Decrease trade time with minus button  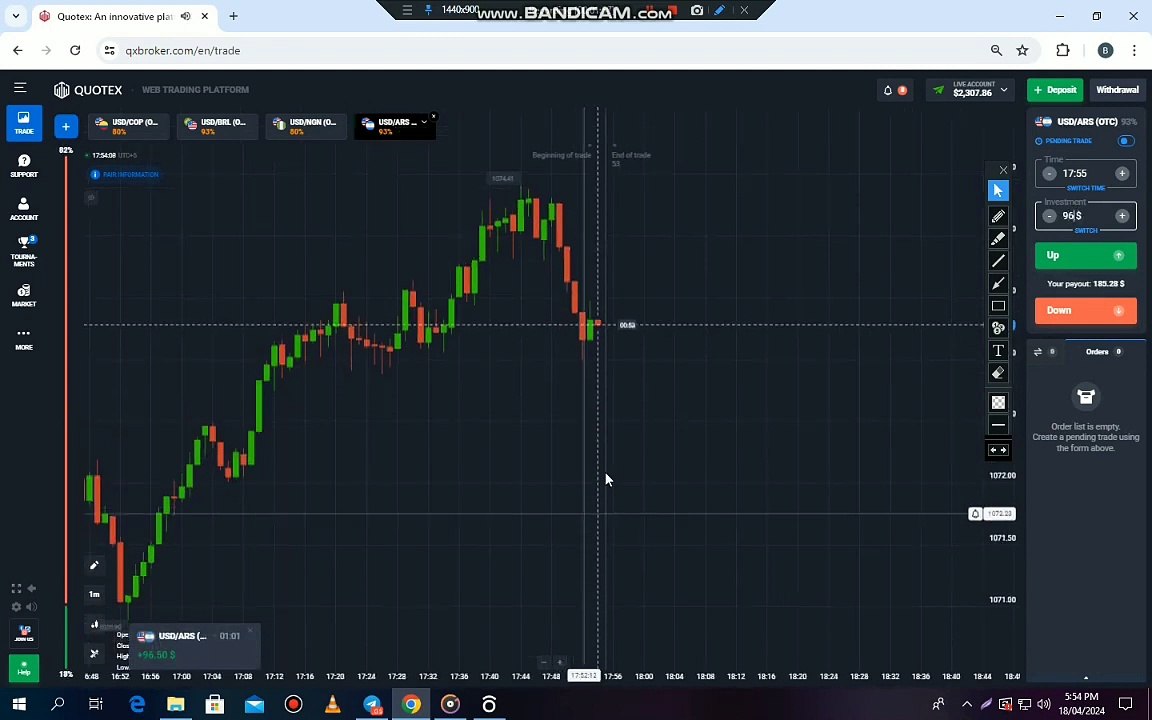point(1049,174)
